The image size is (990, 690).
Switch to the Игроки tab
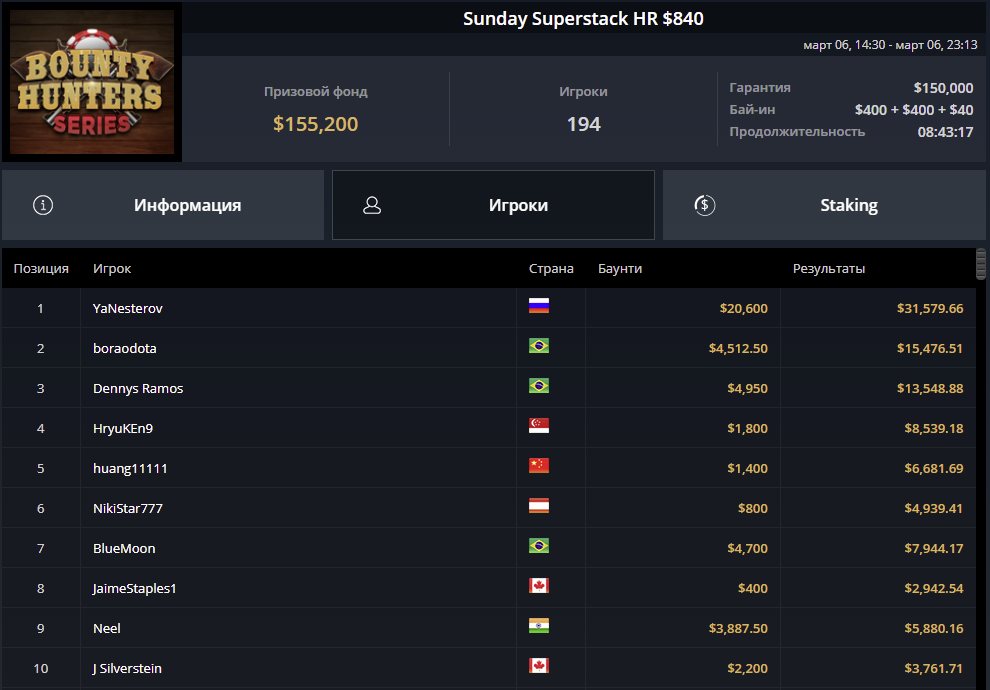coord(493,205)
